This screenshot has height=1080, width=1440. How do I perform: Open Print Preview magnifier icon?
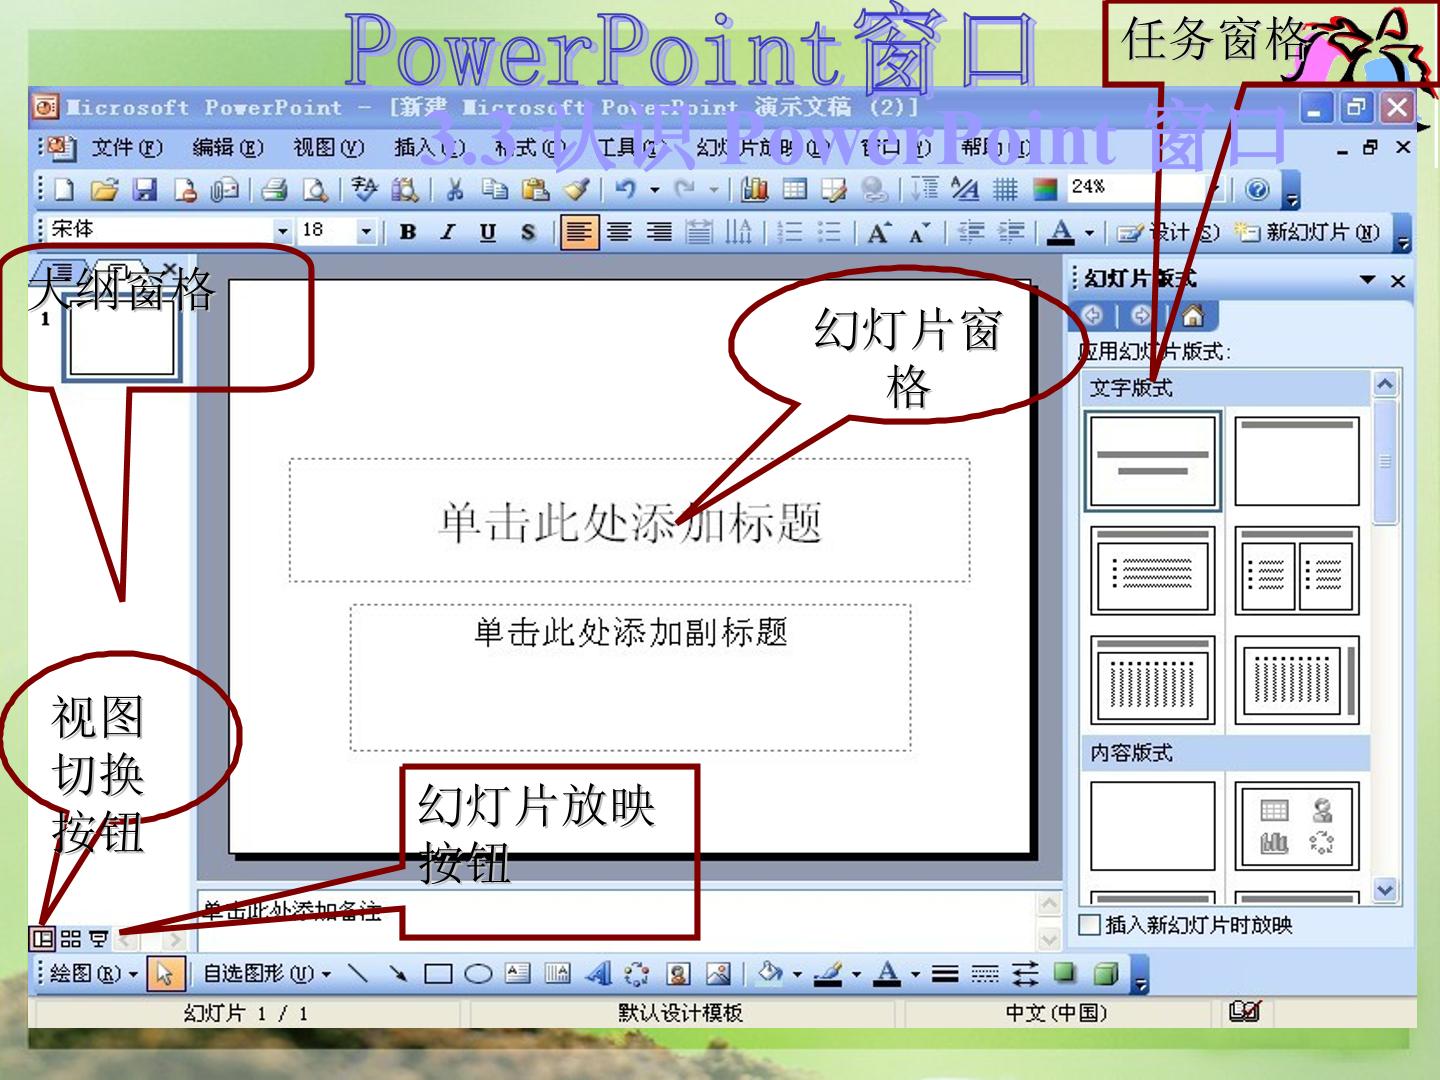(x=315, y=189)
